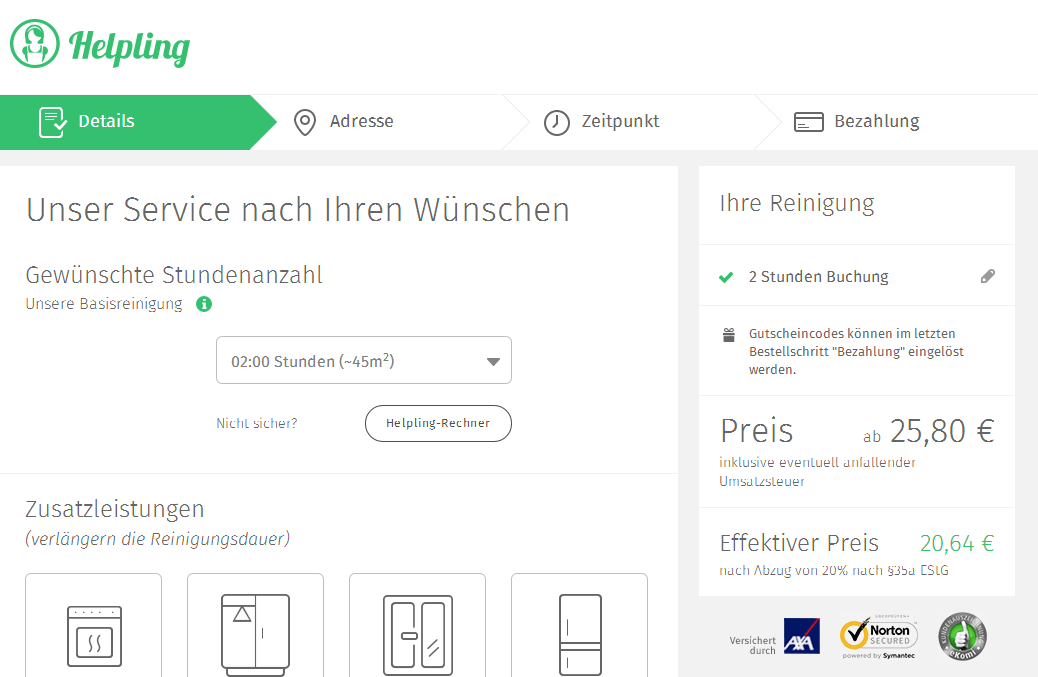The height and width of the screenshot is (677, 1038).
Task: Click the Details checklist step icon
Action: pos(50,121)
